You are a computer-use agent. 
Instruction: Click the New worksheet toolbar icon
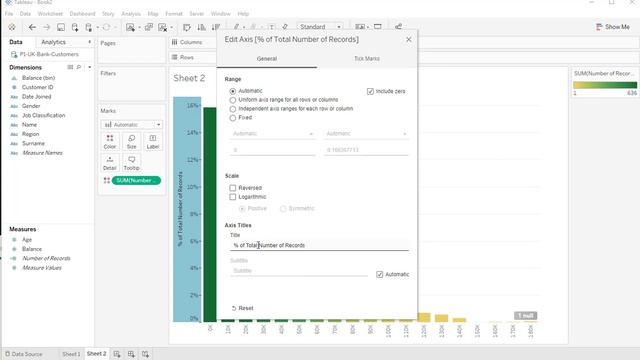pyautogui.click(x=130, y=27)
